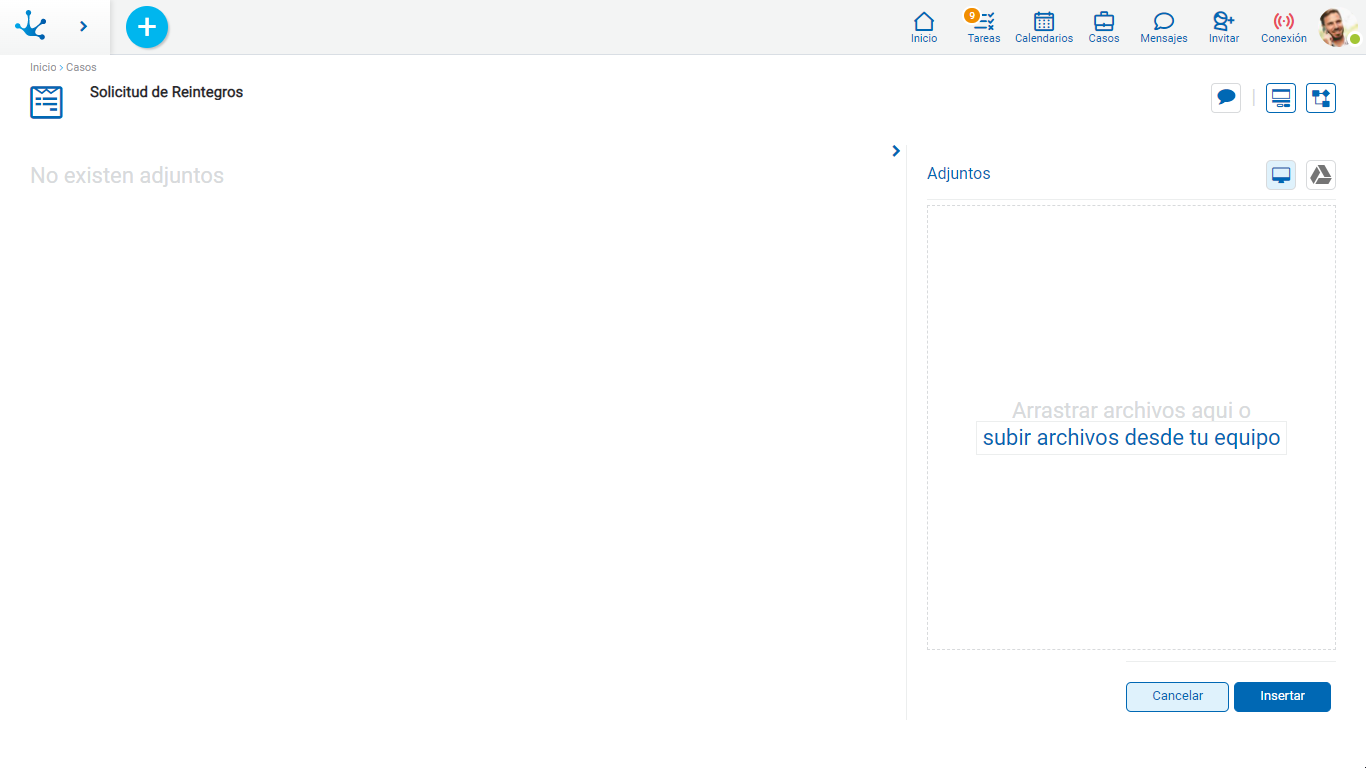Expand the side menu chevron

[x=83, y=26]
